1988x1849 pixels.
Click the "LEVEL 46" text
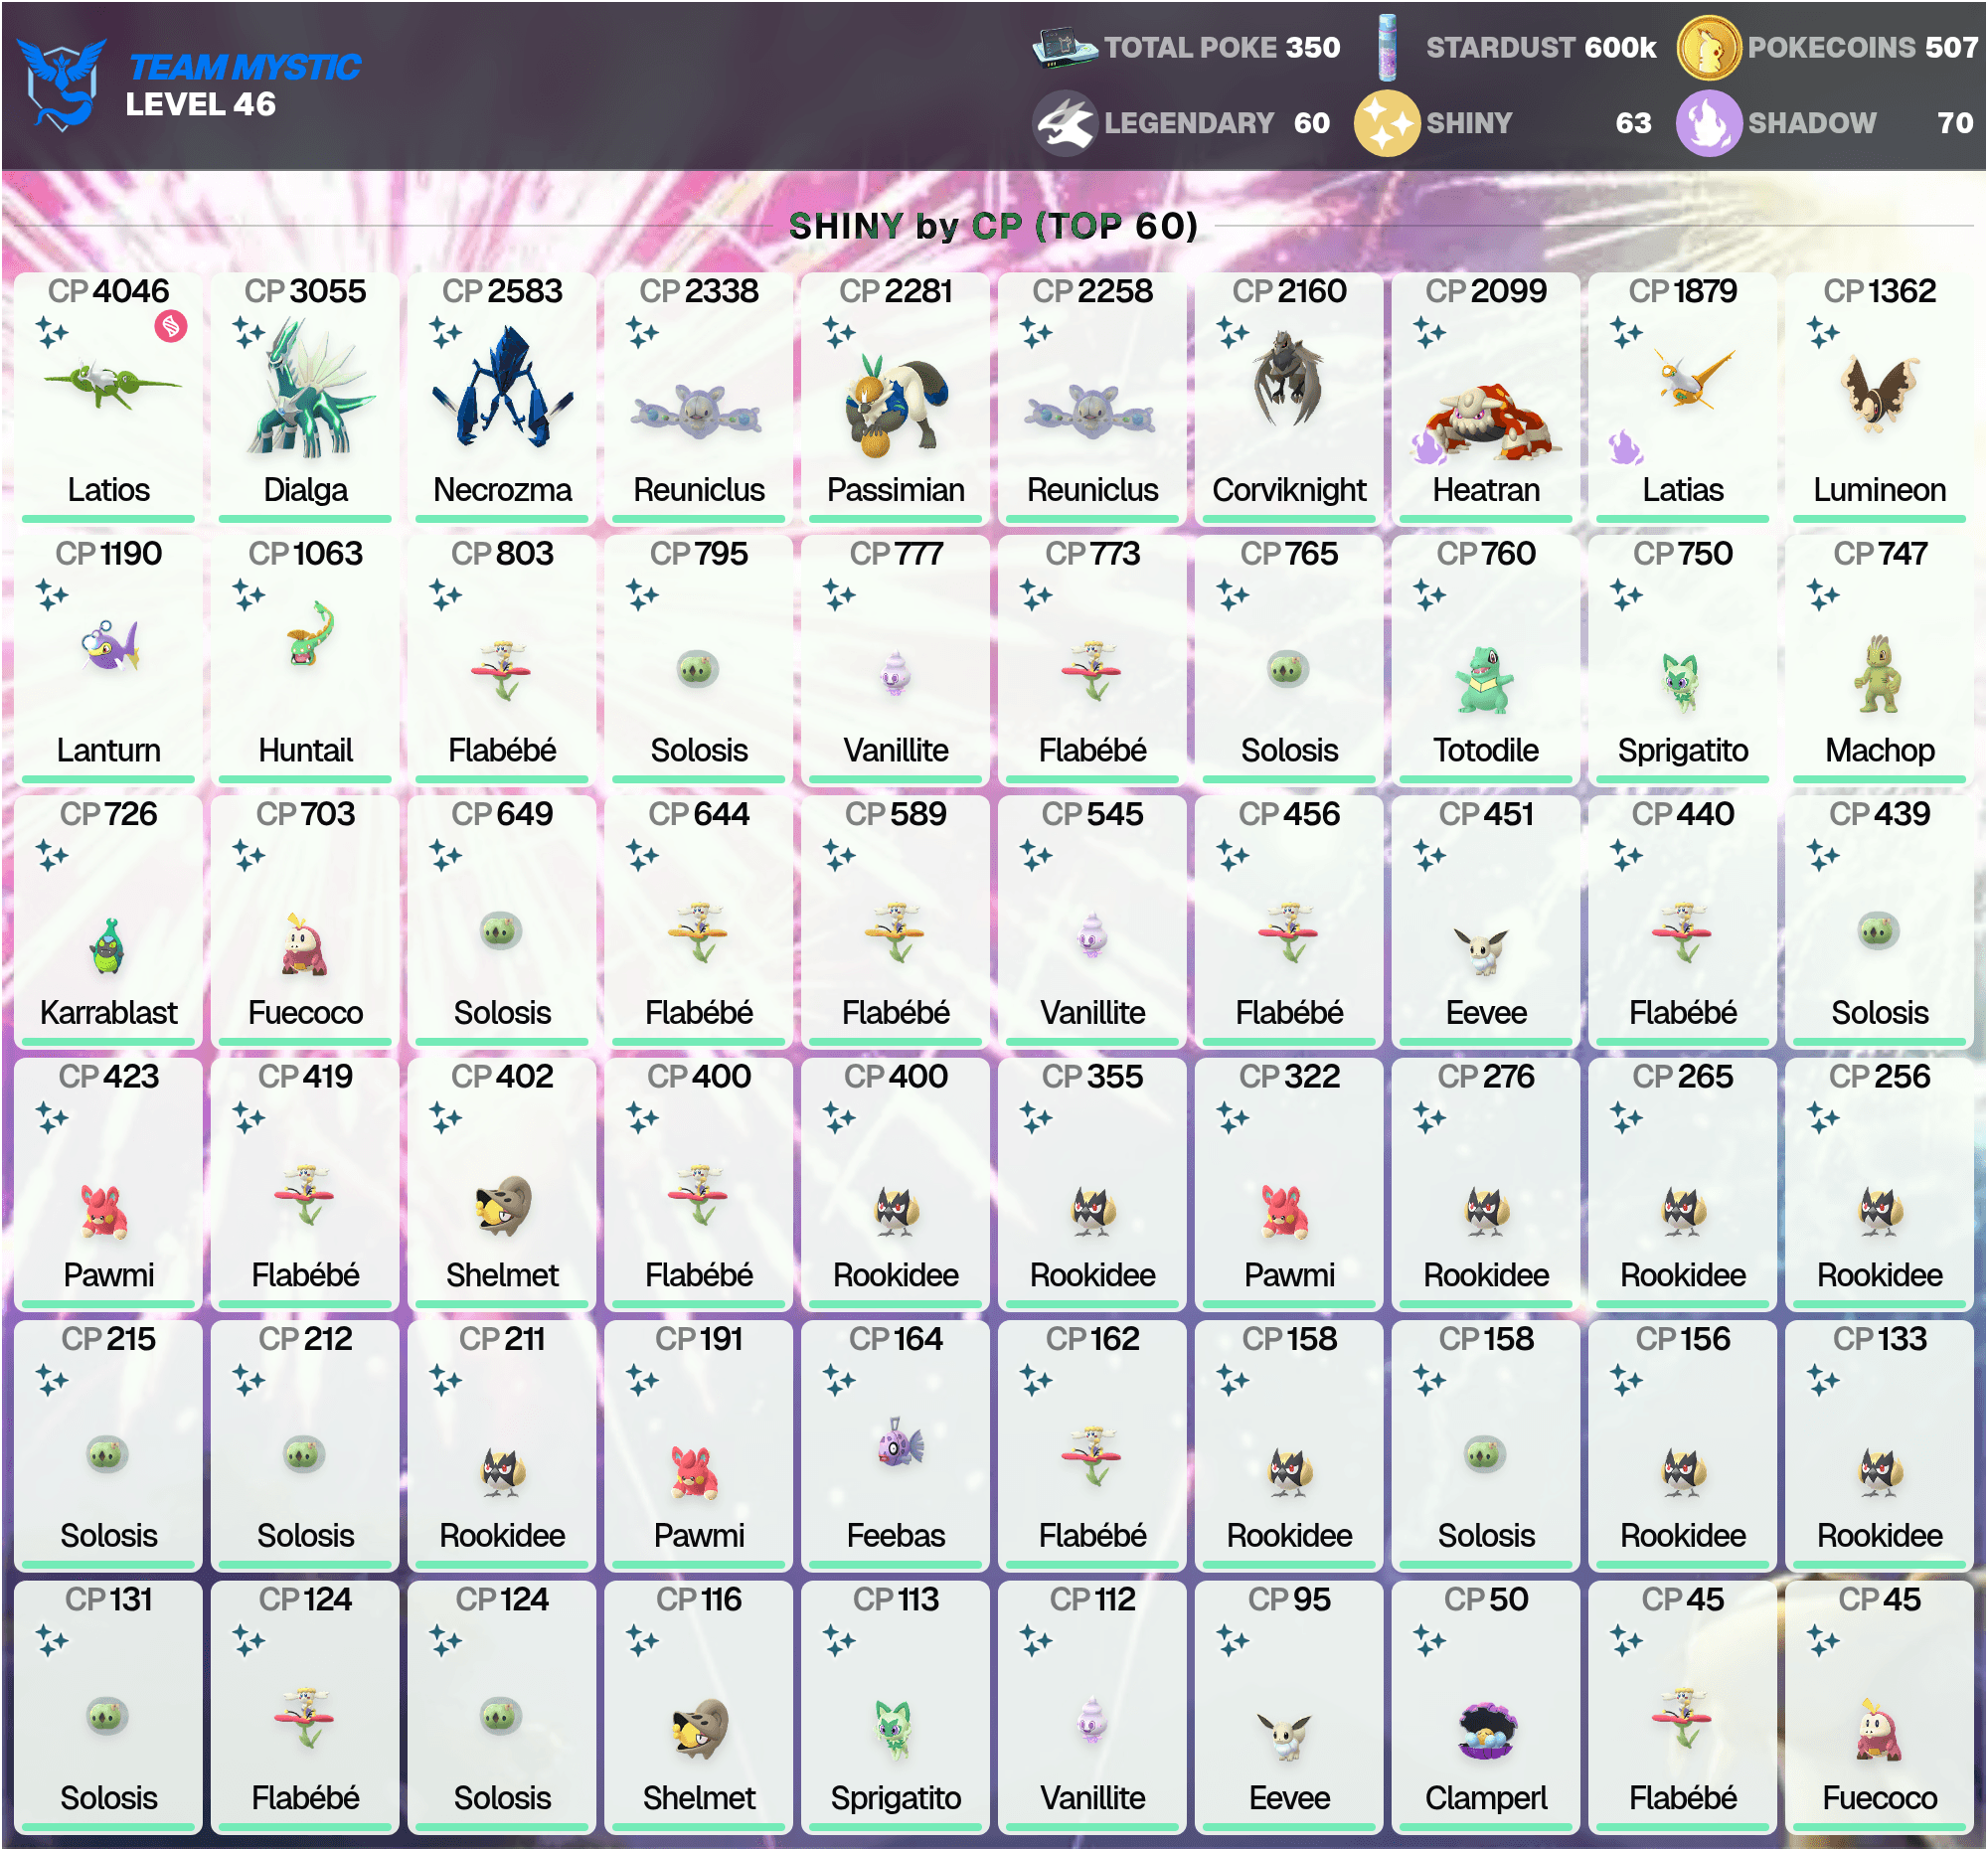tap(200, 104)
